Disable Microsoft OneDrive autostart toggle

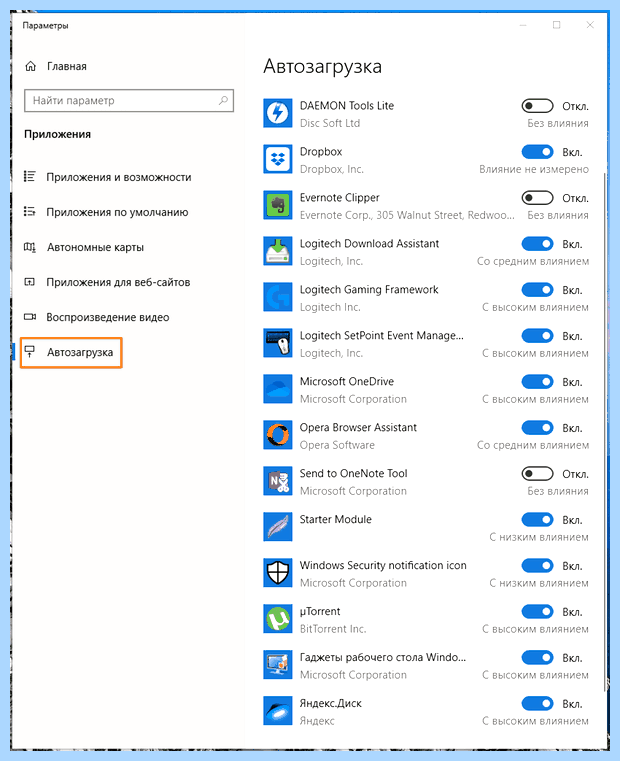(537, 382)
